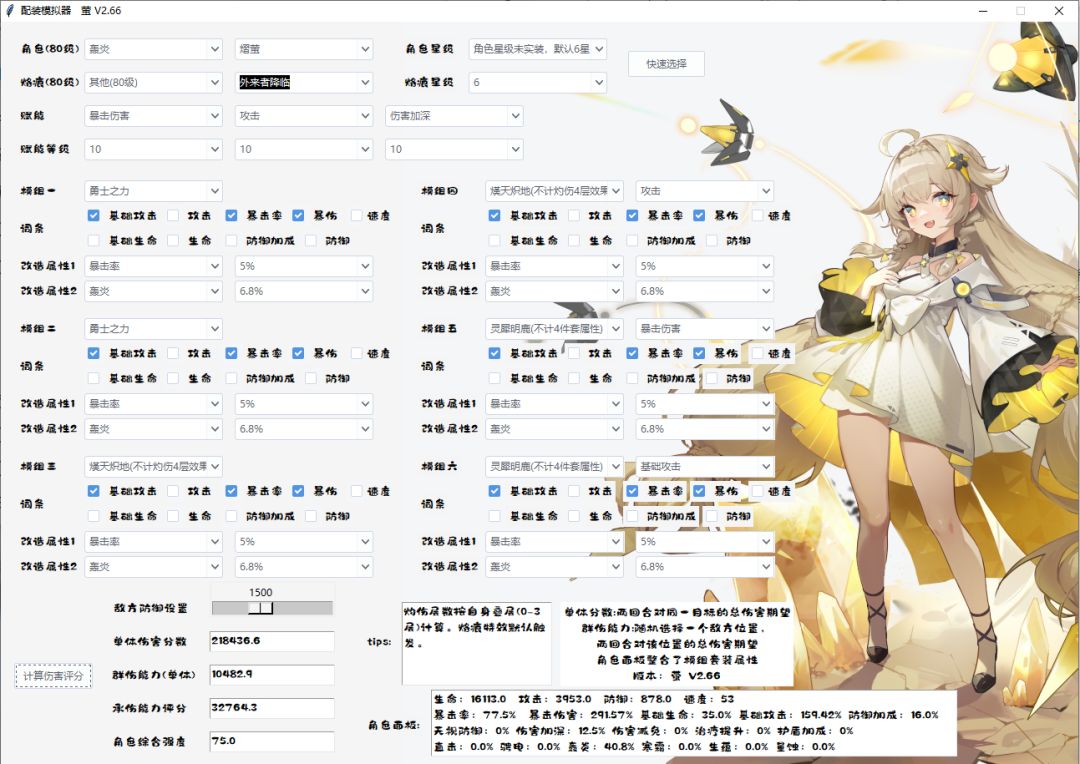This screenshot has height=764, width=1080.
Task: Uncheck 暴击率 in 模组六 词条
Action: (632, 491)
